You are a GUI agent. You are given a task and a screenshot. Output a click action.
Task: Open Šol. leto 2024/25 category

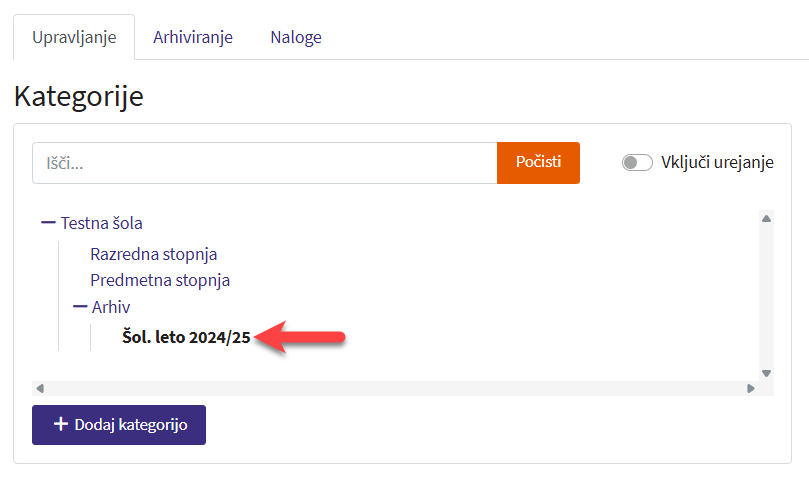185,337
